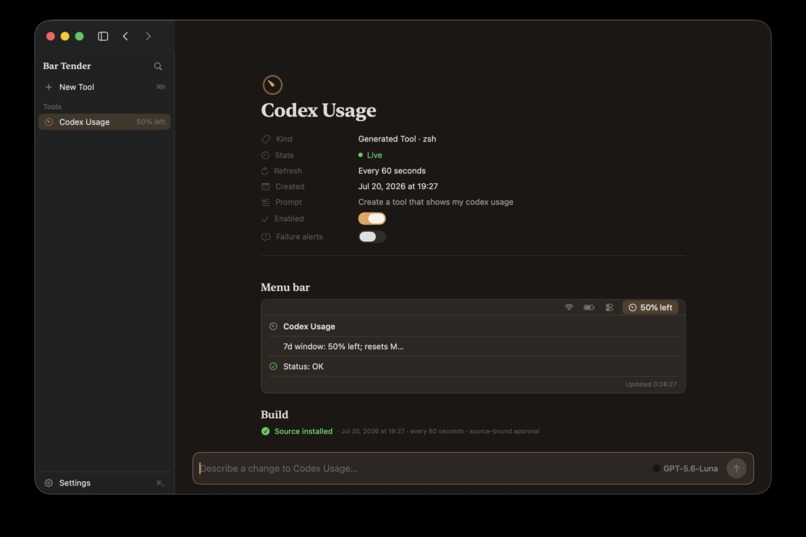Screen dimensions: 806x537
Task: Toggle the sidebar panel icon
Action: (103, 36)
